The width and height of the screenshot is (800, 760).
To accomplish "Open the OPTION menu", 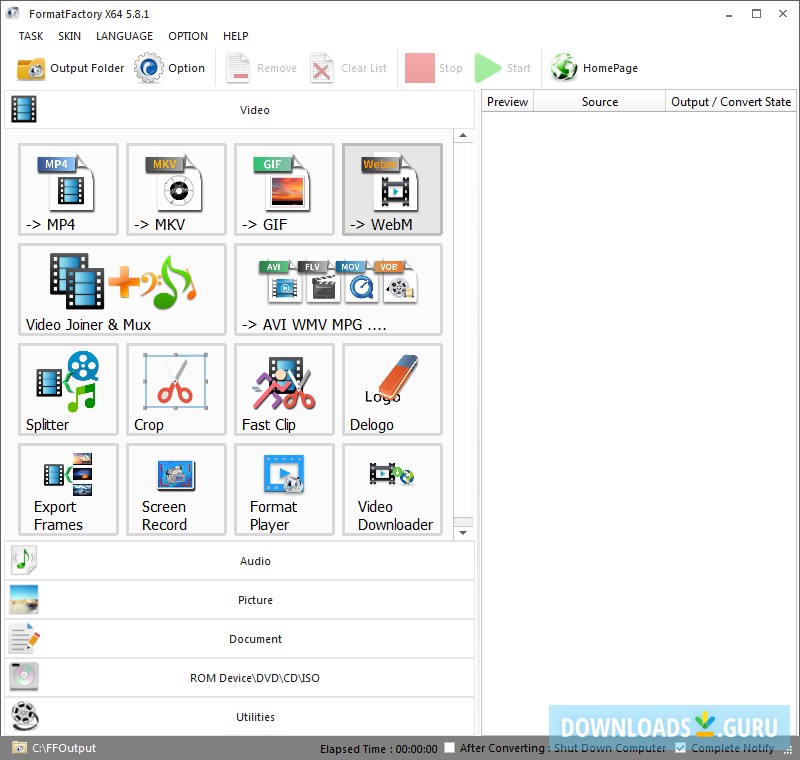I will pyautogui.click(x=188, y=36).
